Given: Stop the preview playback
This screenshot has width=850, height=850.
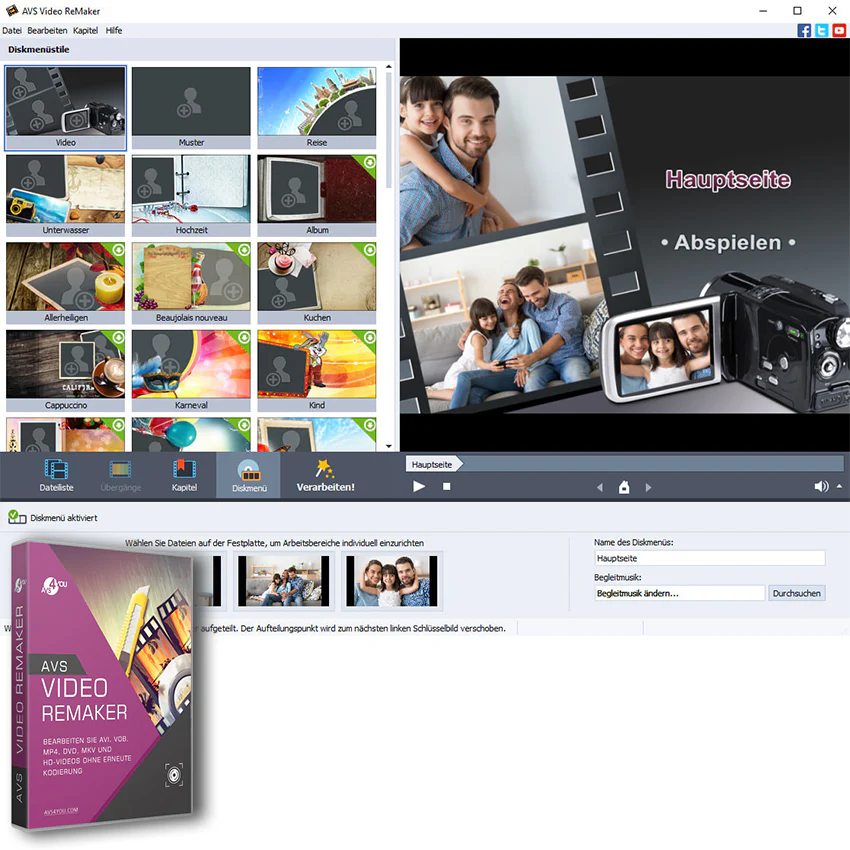Looking at the screenshot, I should tap(446, 486).
